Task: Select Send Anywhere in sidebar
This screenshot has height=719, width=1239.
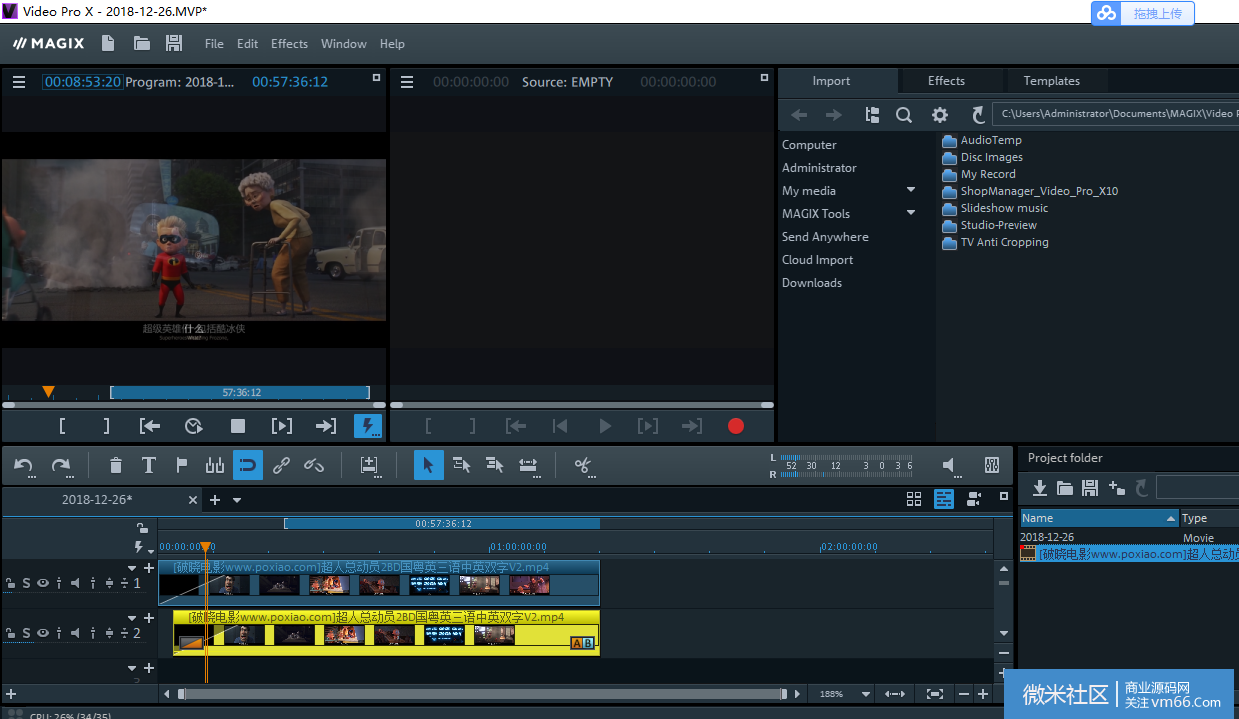Action: point(825,237)
